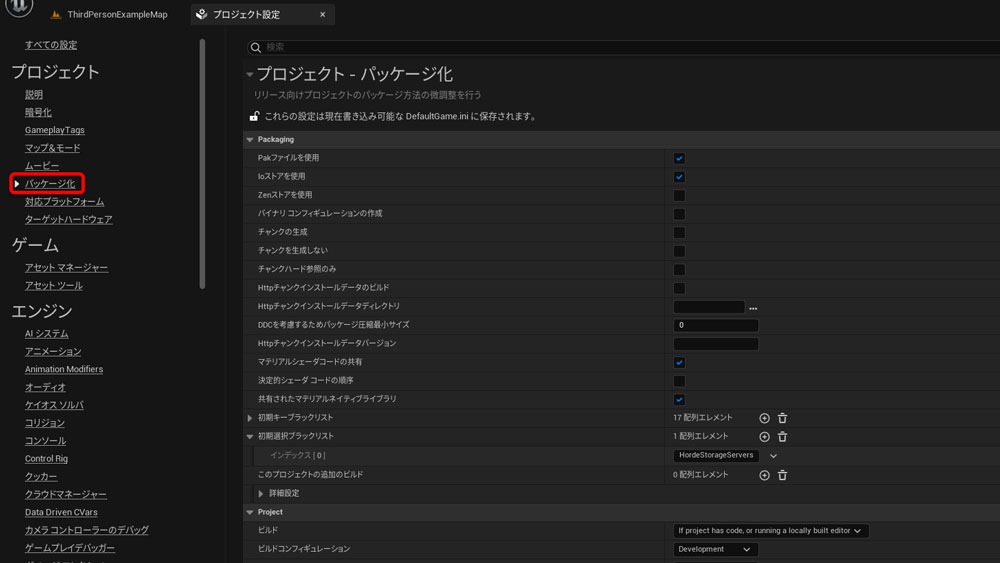This screenshot has width=1000, height=563.
Task: Toggle the 共有されたマテリアルネイティブライブラリ checkbox
Action: (679, 399)
